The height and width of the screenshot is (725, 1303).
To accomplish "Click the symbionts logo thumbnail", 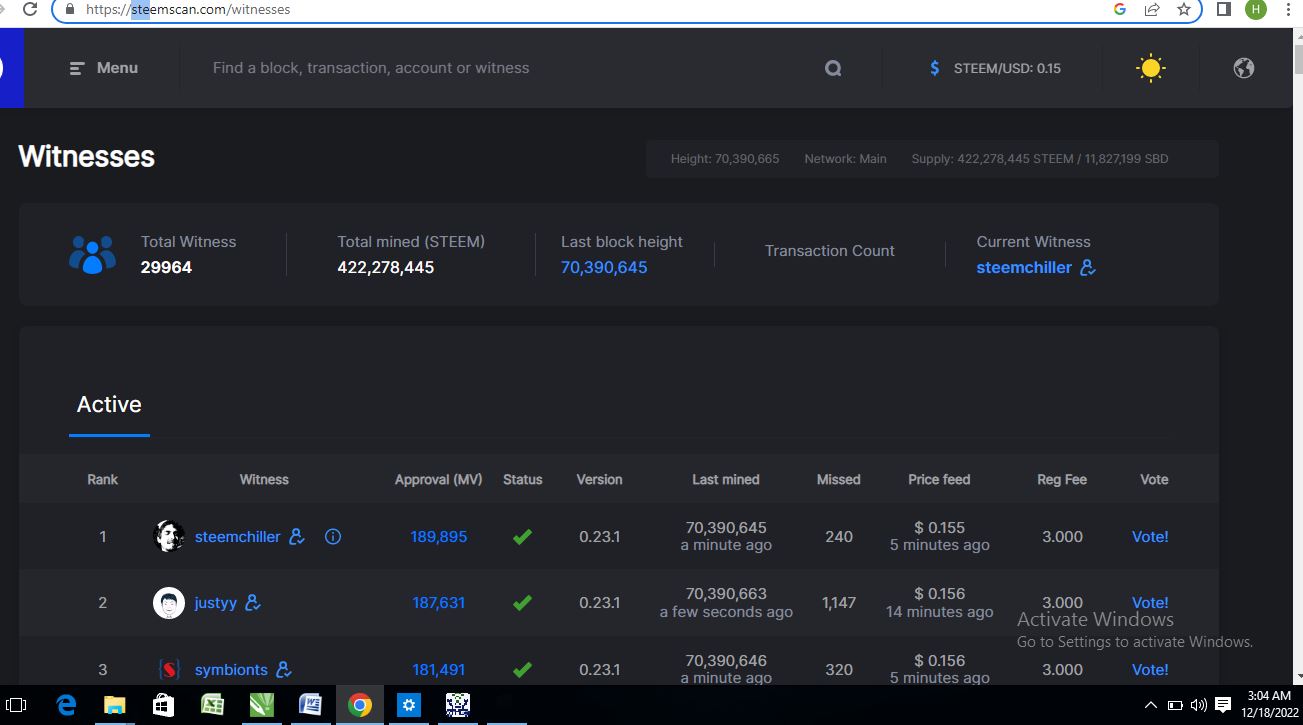I will (169, 669).
